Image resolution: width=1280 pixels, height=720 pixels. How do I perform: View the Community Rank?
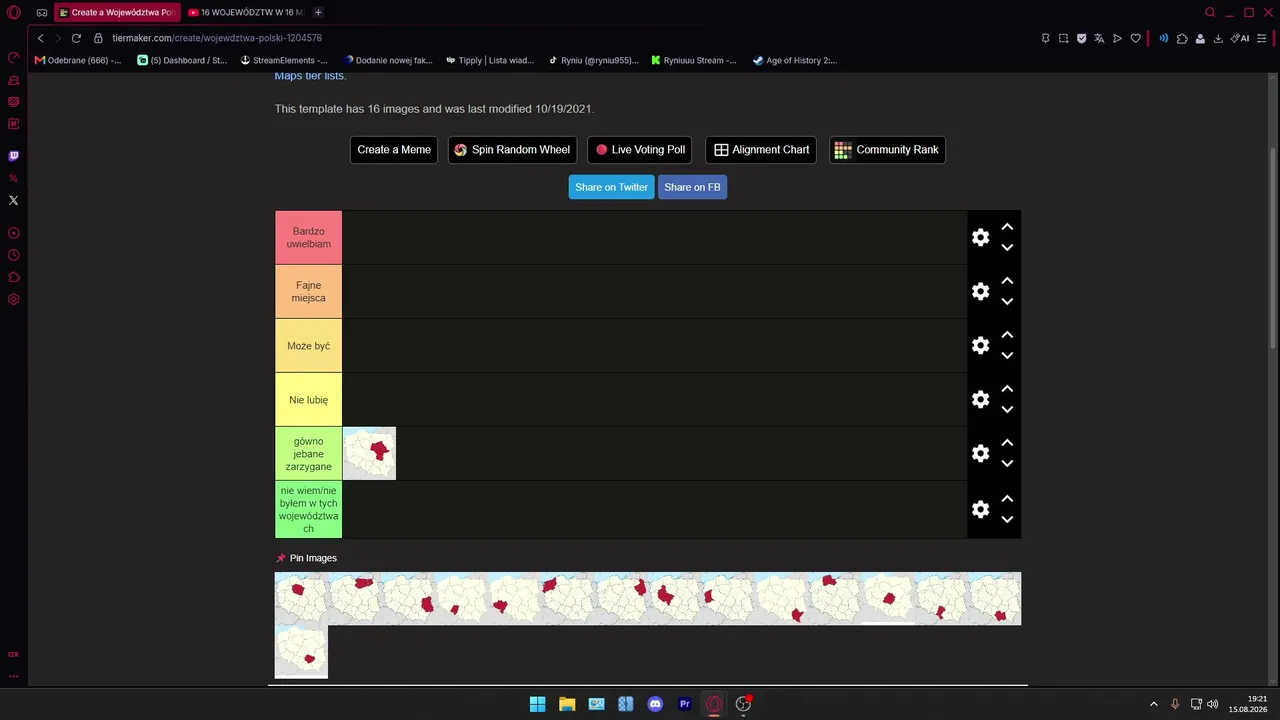887,150
